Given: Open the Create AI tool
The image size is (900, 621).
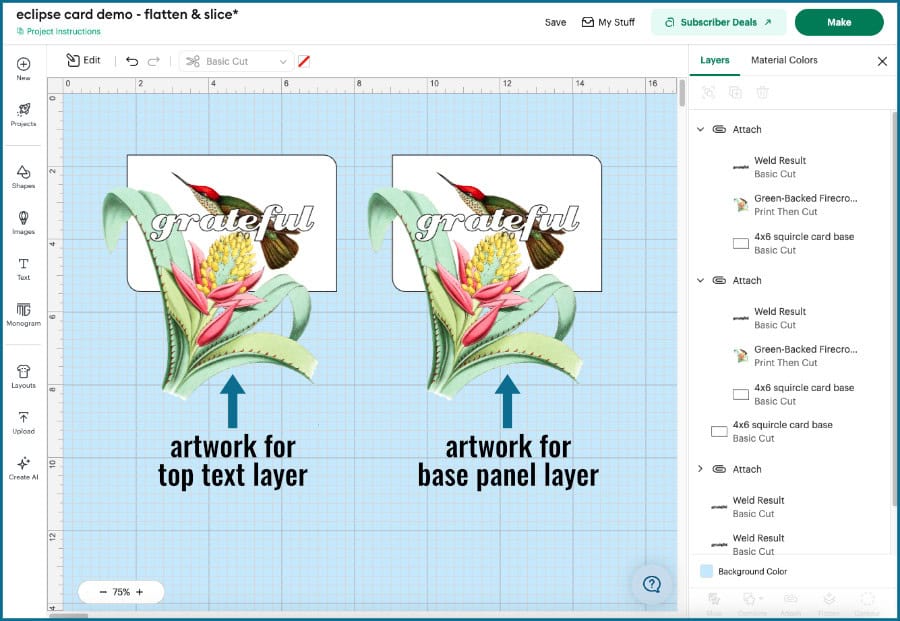Looking at the screenshot, I should pyautogui.click(x=24, y=468).
